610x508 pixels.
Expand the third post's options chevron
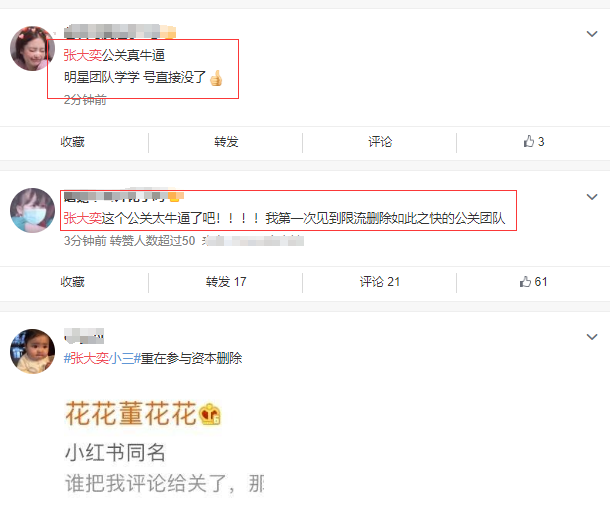pos(592,337)
